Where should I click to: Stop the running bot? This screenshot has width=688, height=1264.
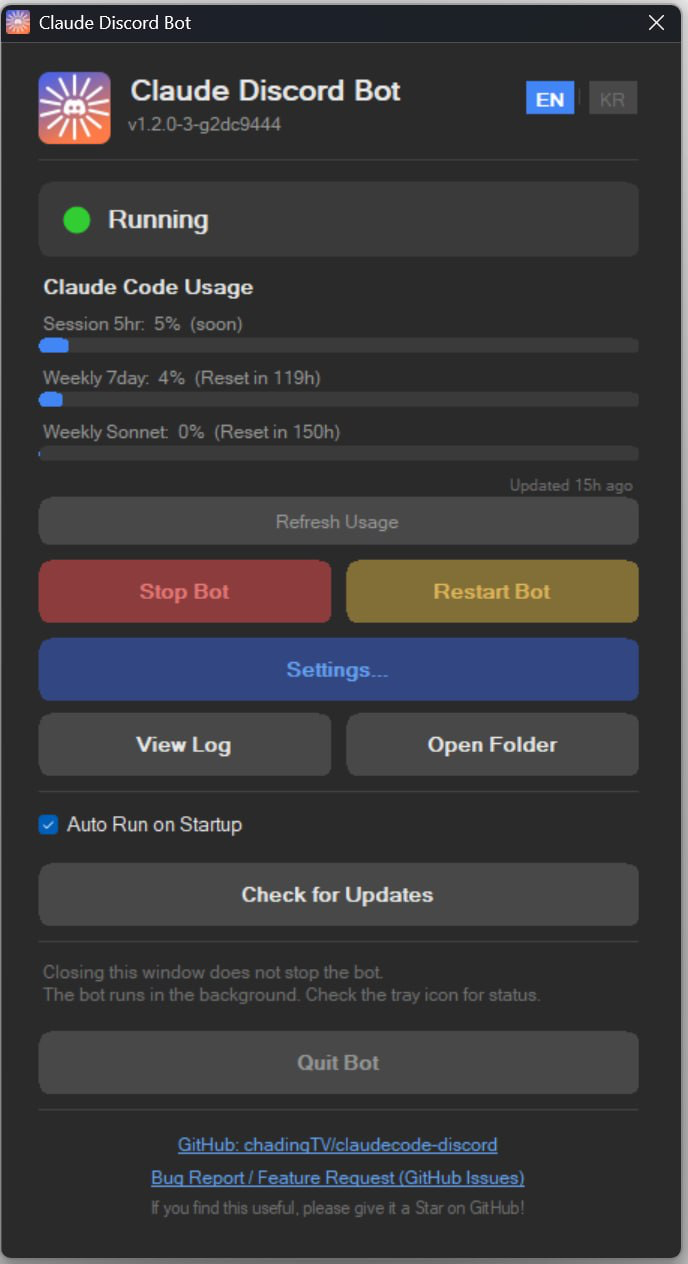[184, 591]
